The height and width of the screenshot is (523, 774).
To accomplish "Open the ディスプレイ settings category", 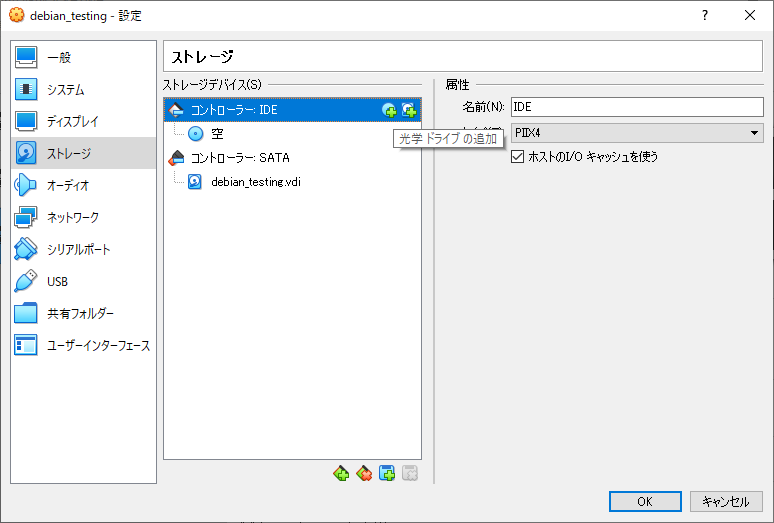I will pyautogui.click(x=83, y=121).
